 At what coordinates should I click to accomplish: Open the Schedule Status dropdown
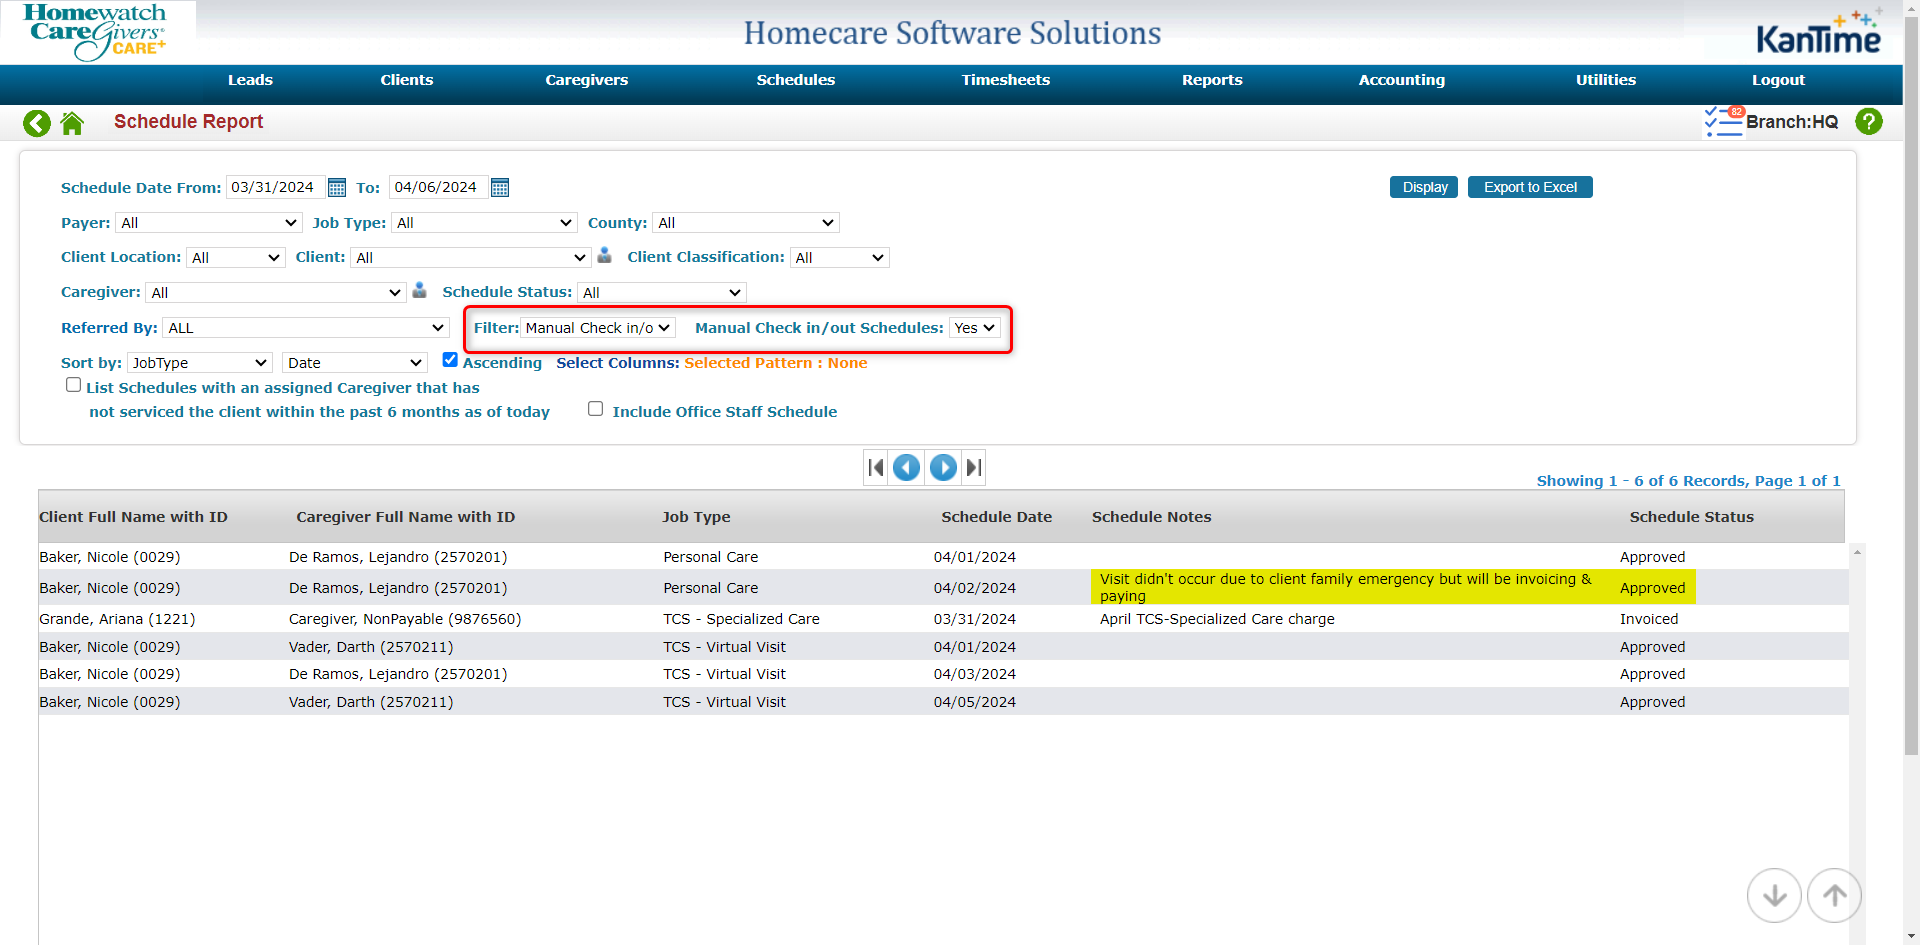coord(661,293)
